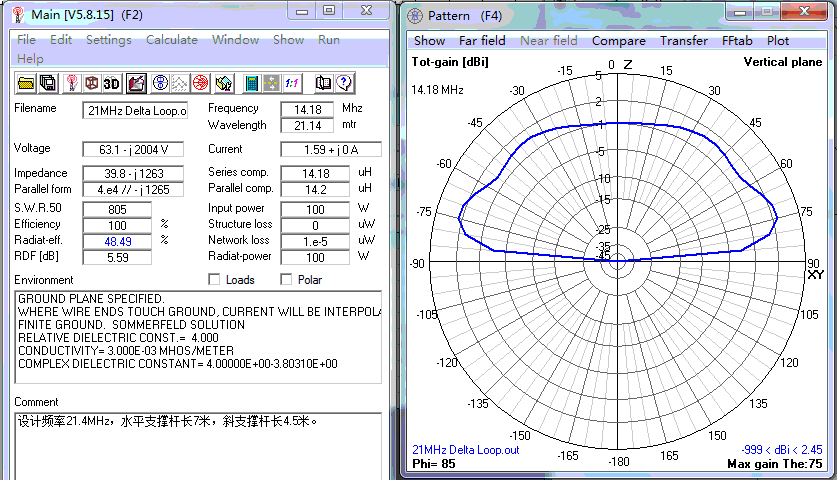Open far-field pattern circle icon
Screen dimensions: 837x480
(x=160, y=83)
